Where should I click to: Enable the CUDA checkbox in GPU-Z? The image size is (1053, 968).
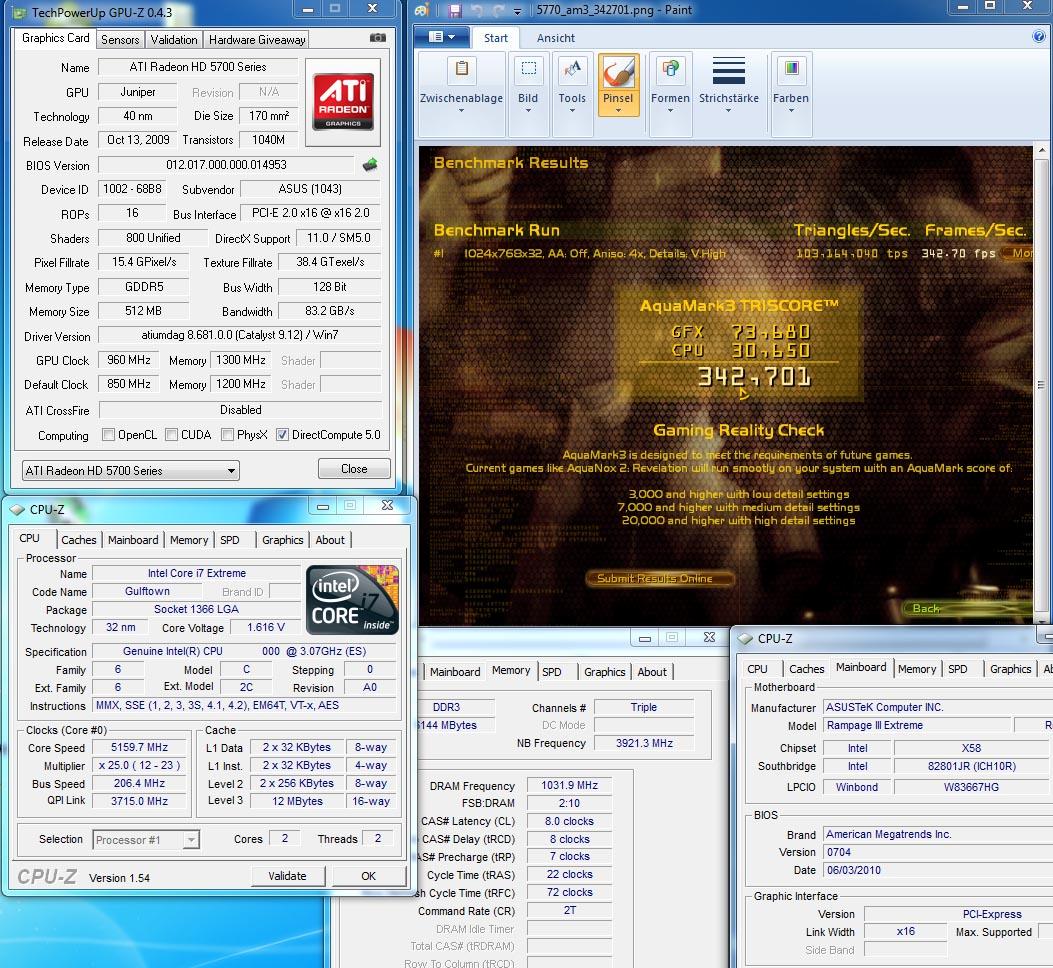coord(171,435)
